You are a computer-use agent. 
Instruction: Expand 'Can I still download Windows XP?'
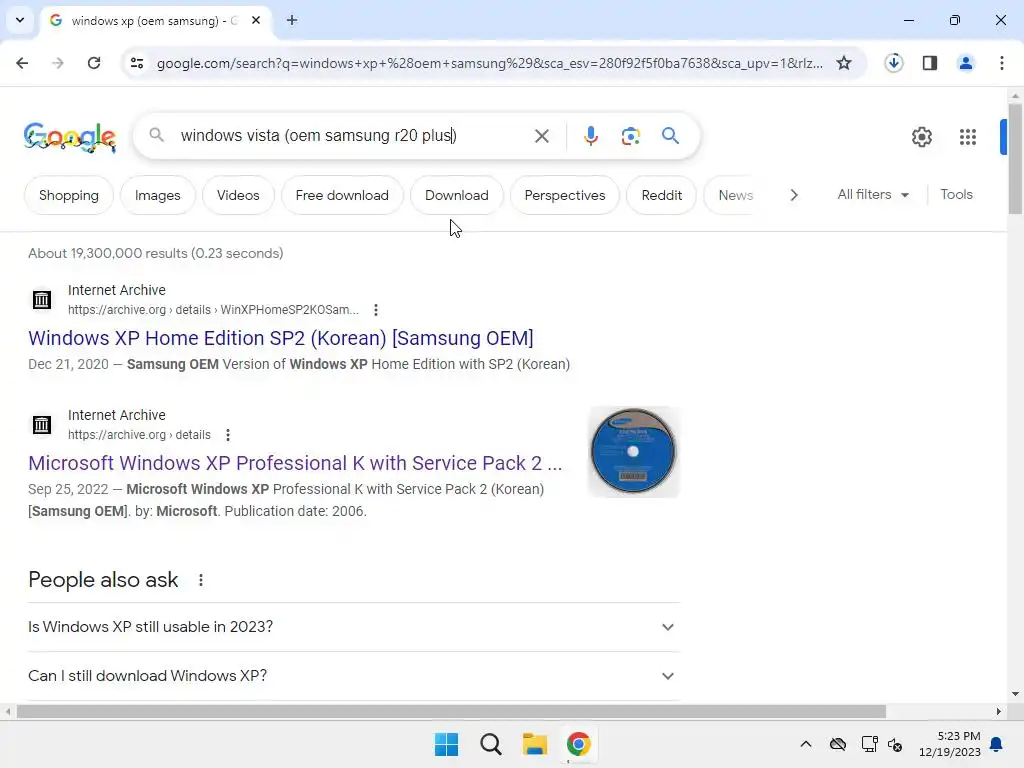(353, 676)
